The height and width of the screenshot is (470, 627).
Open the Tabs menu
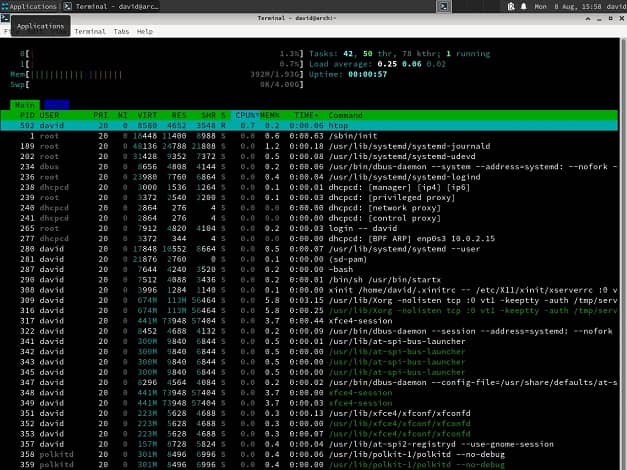pyautogui.click(x=121, y=31)
